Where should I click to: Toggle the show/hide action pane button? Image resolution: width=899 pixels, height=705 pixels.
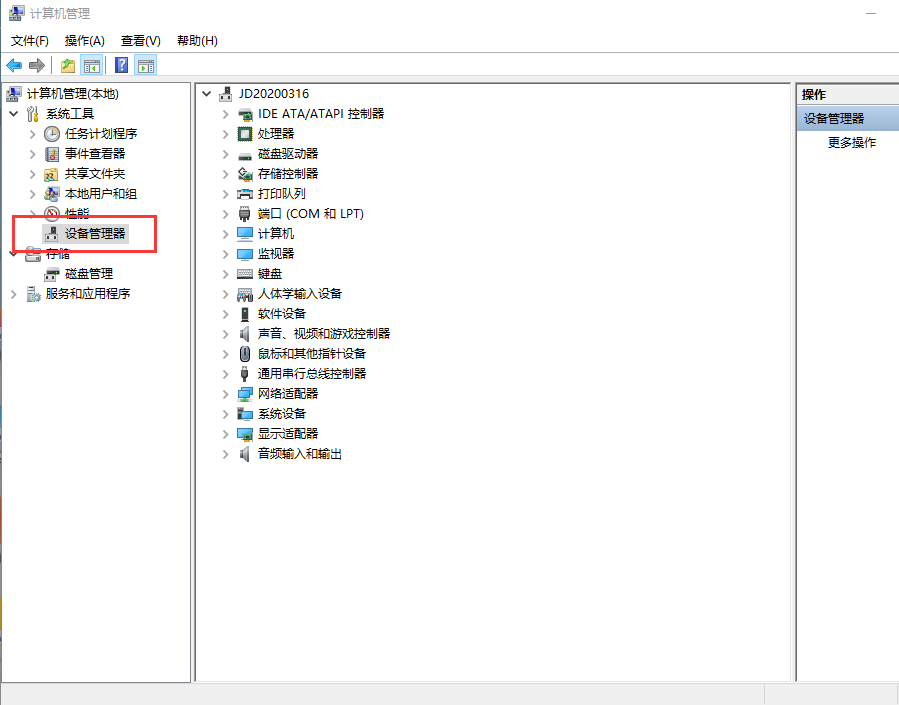pyautogui.click(x=146, y=66)
